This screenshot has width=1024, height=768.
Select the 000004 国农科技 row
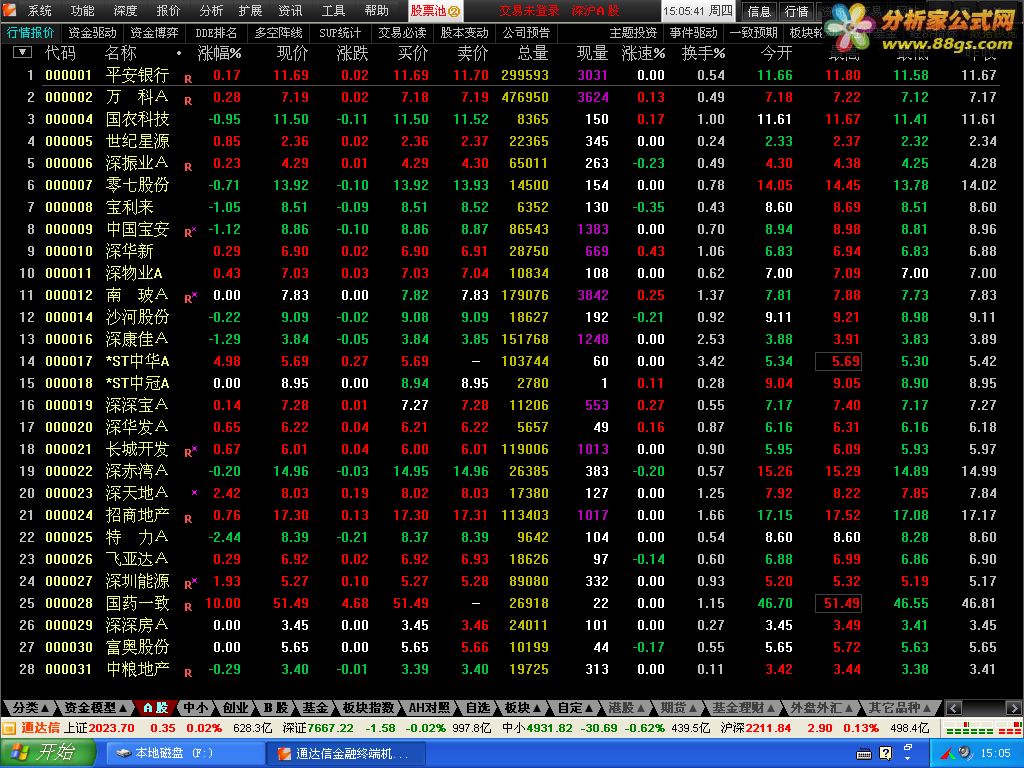pyautogui.click(x=512, y=120)
